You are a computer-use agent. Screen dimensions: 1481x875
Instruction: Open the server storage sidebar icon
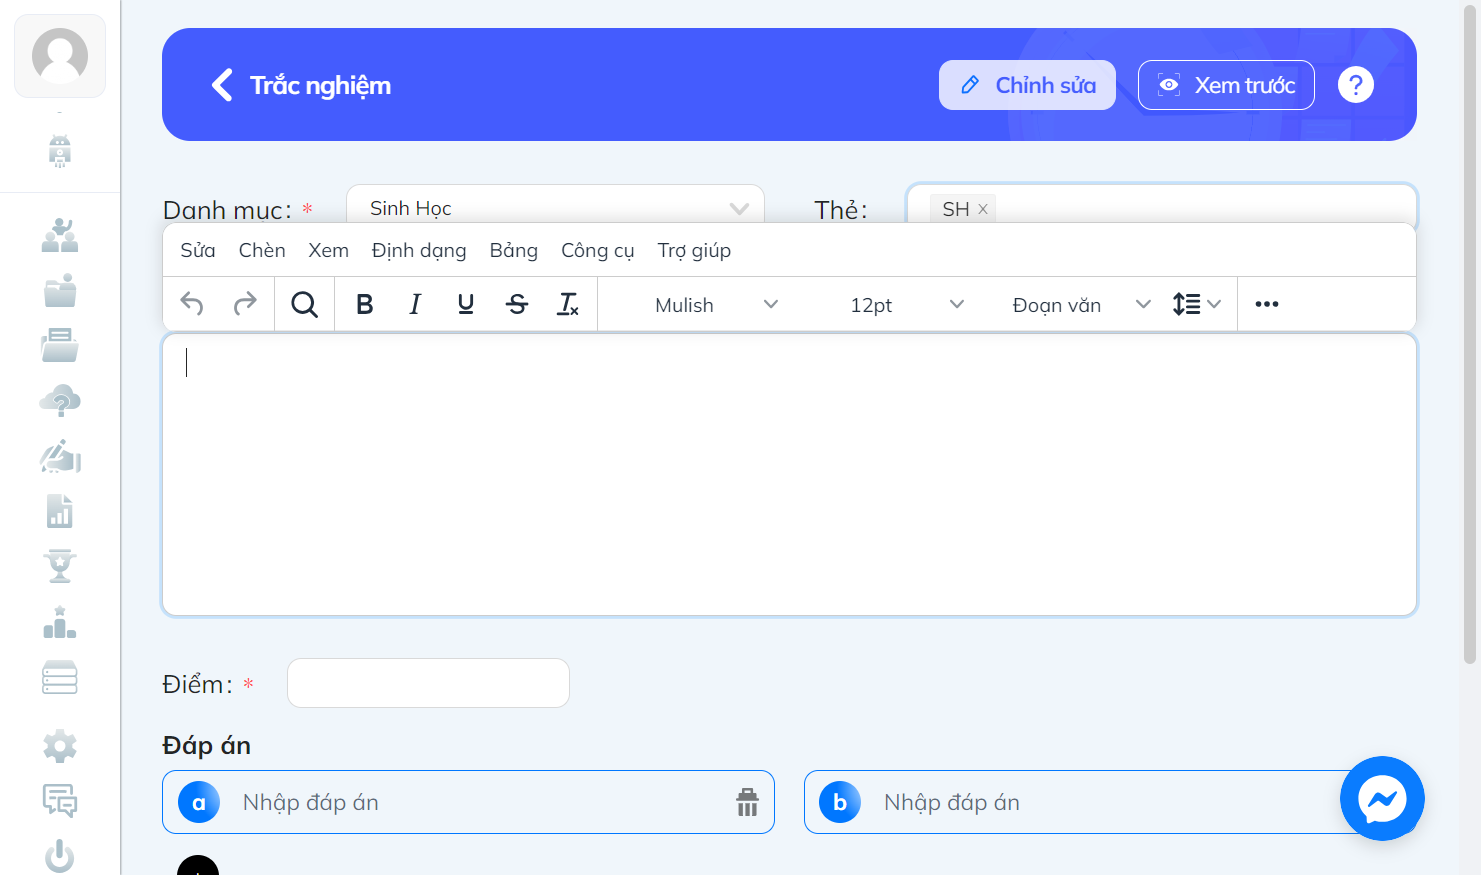tap(60, 677)
